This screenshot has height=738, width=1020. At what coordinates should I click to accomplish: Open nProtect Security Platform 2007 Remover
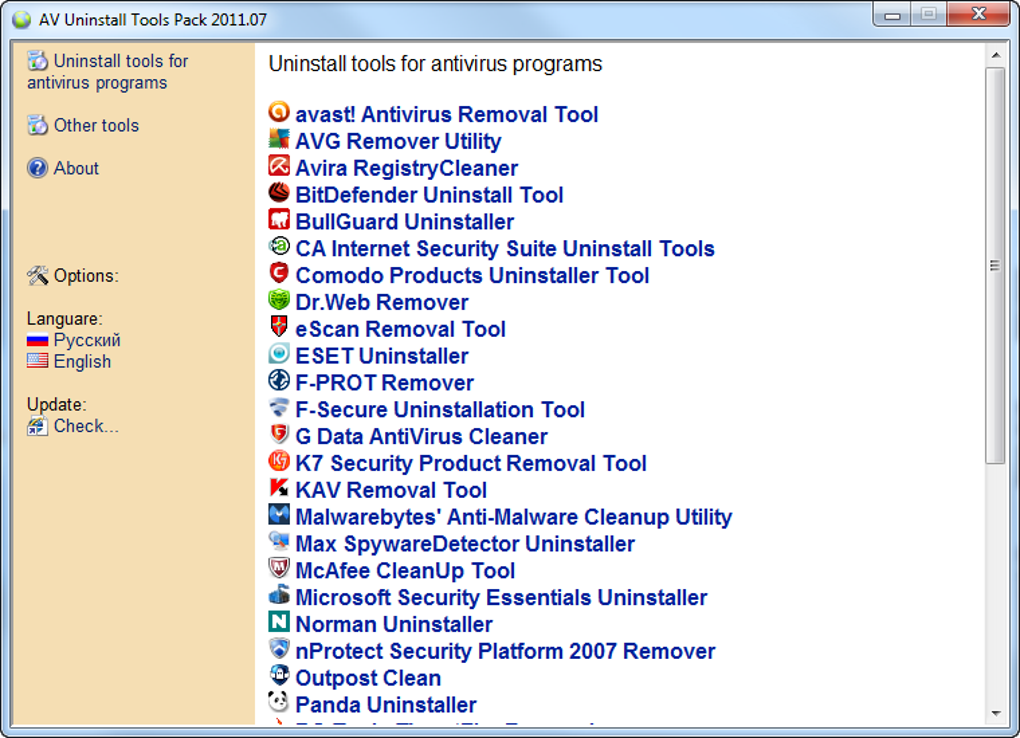click(x=505, y=651)
